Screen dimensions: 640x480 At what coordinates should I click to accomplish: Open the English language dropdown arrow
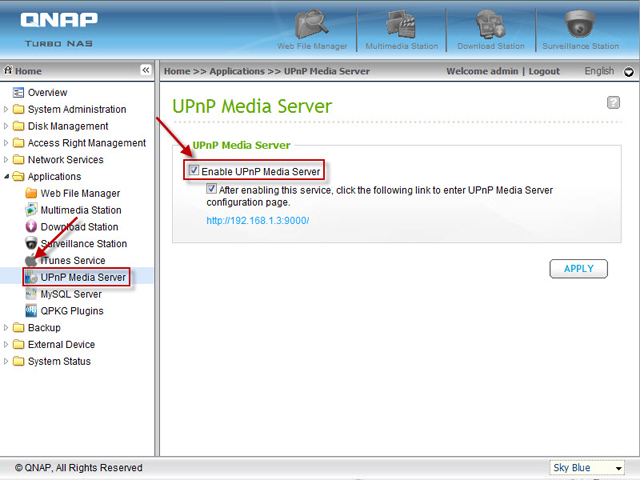click(x=629, y=72)
